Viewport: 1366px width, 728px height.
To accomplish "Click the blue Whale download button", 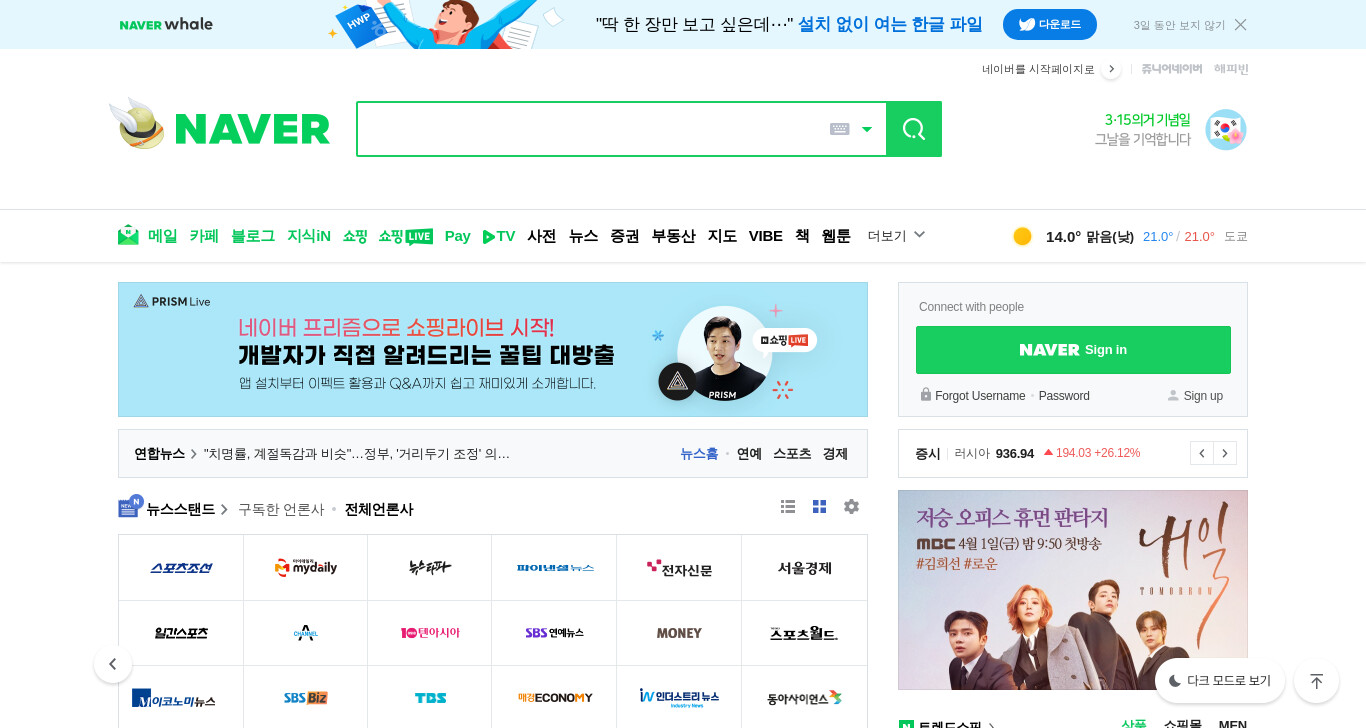I will point(1050,25).
